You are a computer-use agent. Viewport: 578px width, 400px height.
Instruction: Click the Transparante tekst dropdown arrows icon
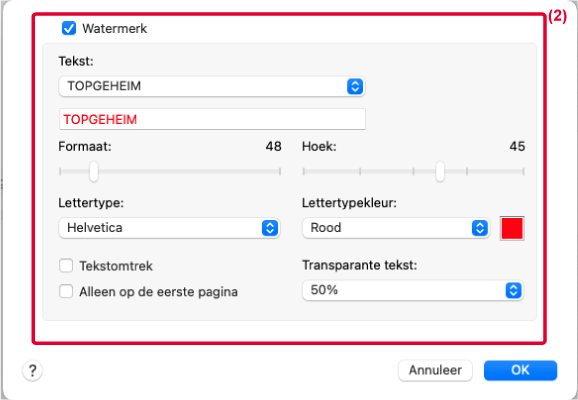click(513, 291)
